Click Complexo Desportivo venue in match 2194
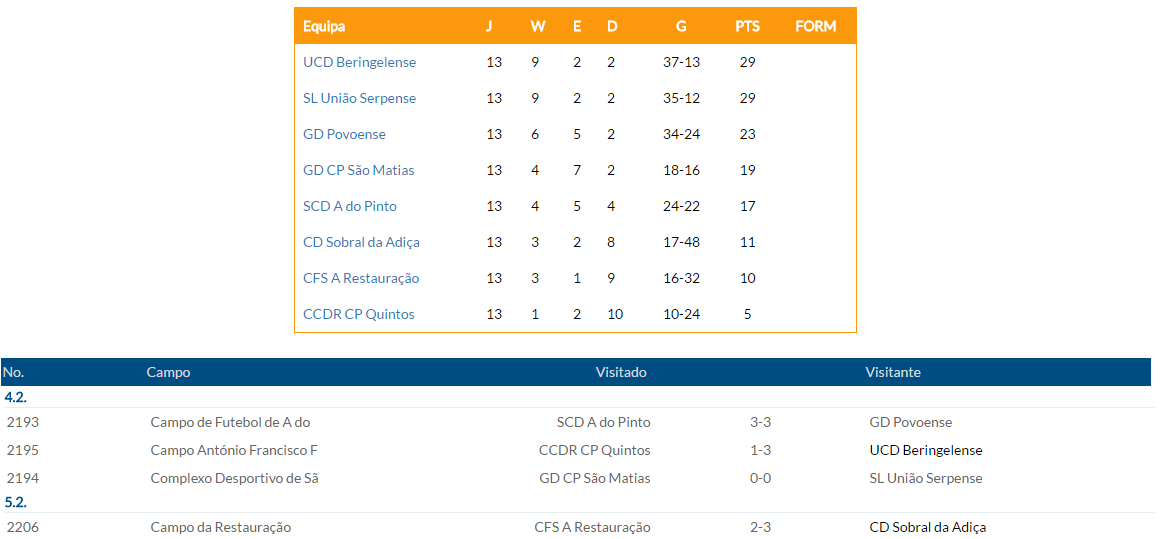 234,478
